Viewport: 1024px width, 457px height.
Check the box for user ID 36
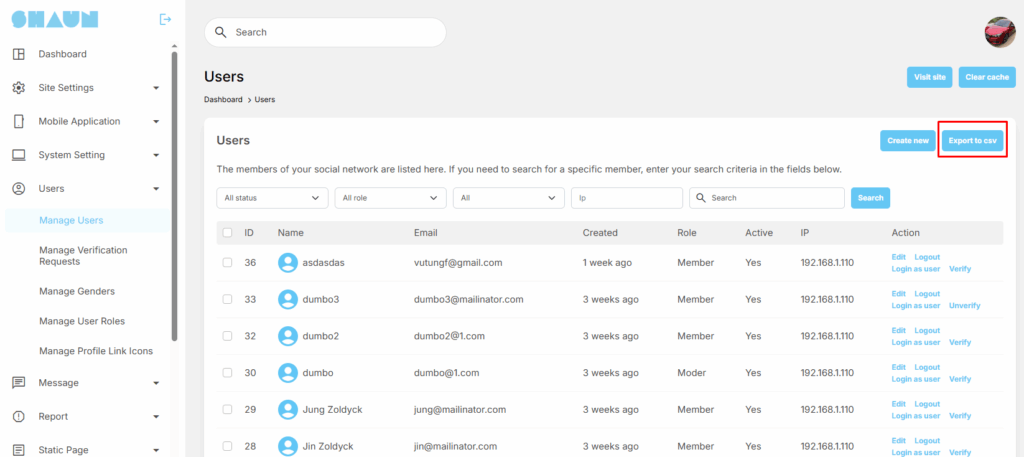228,263
